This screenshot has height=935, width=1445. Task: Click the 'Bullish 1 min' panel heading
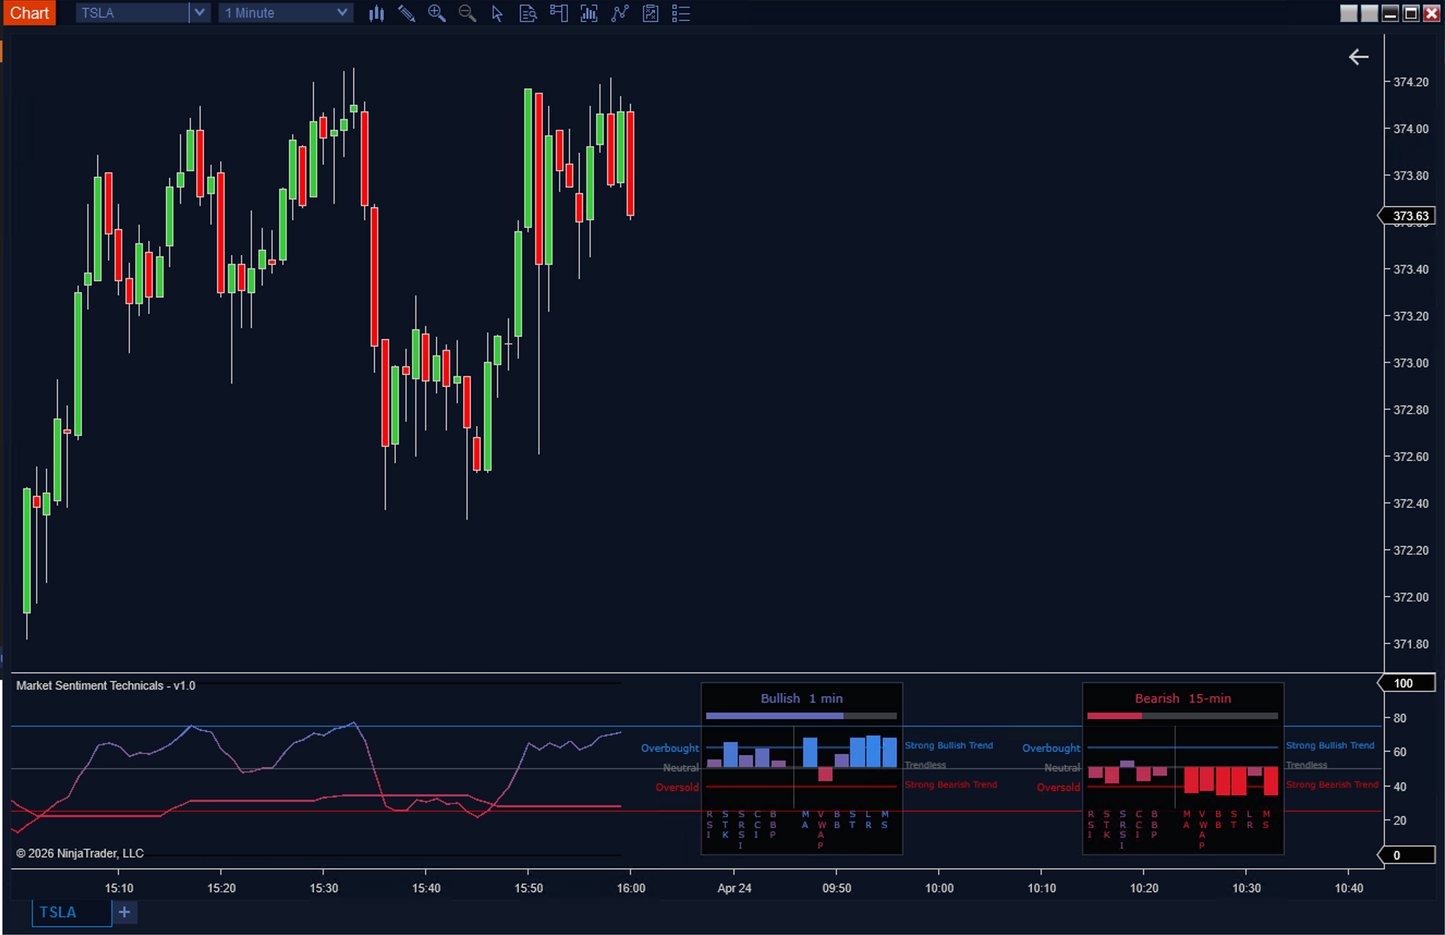pyautogui.click(x=801, y=698)
